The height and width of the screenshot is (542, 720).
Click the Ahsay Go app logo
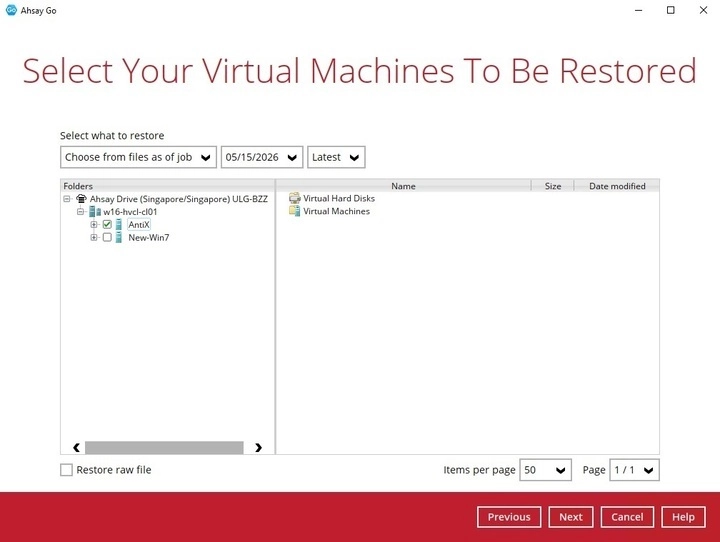(x=11, y=10)
